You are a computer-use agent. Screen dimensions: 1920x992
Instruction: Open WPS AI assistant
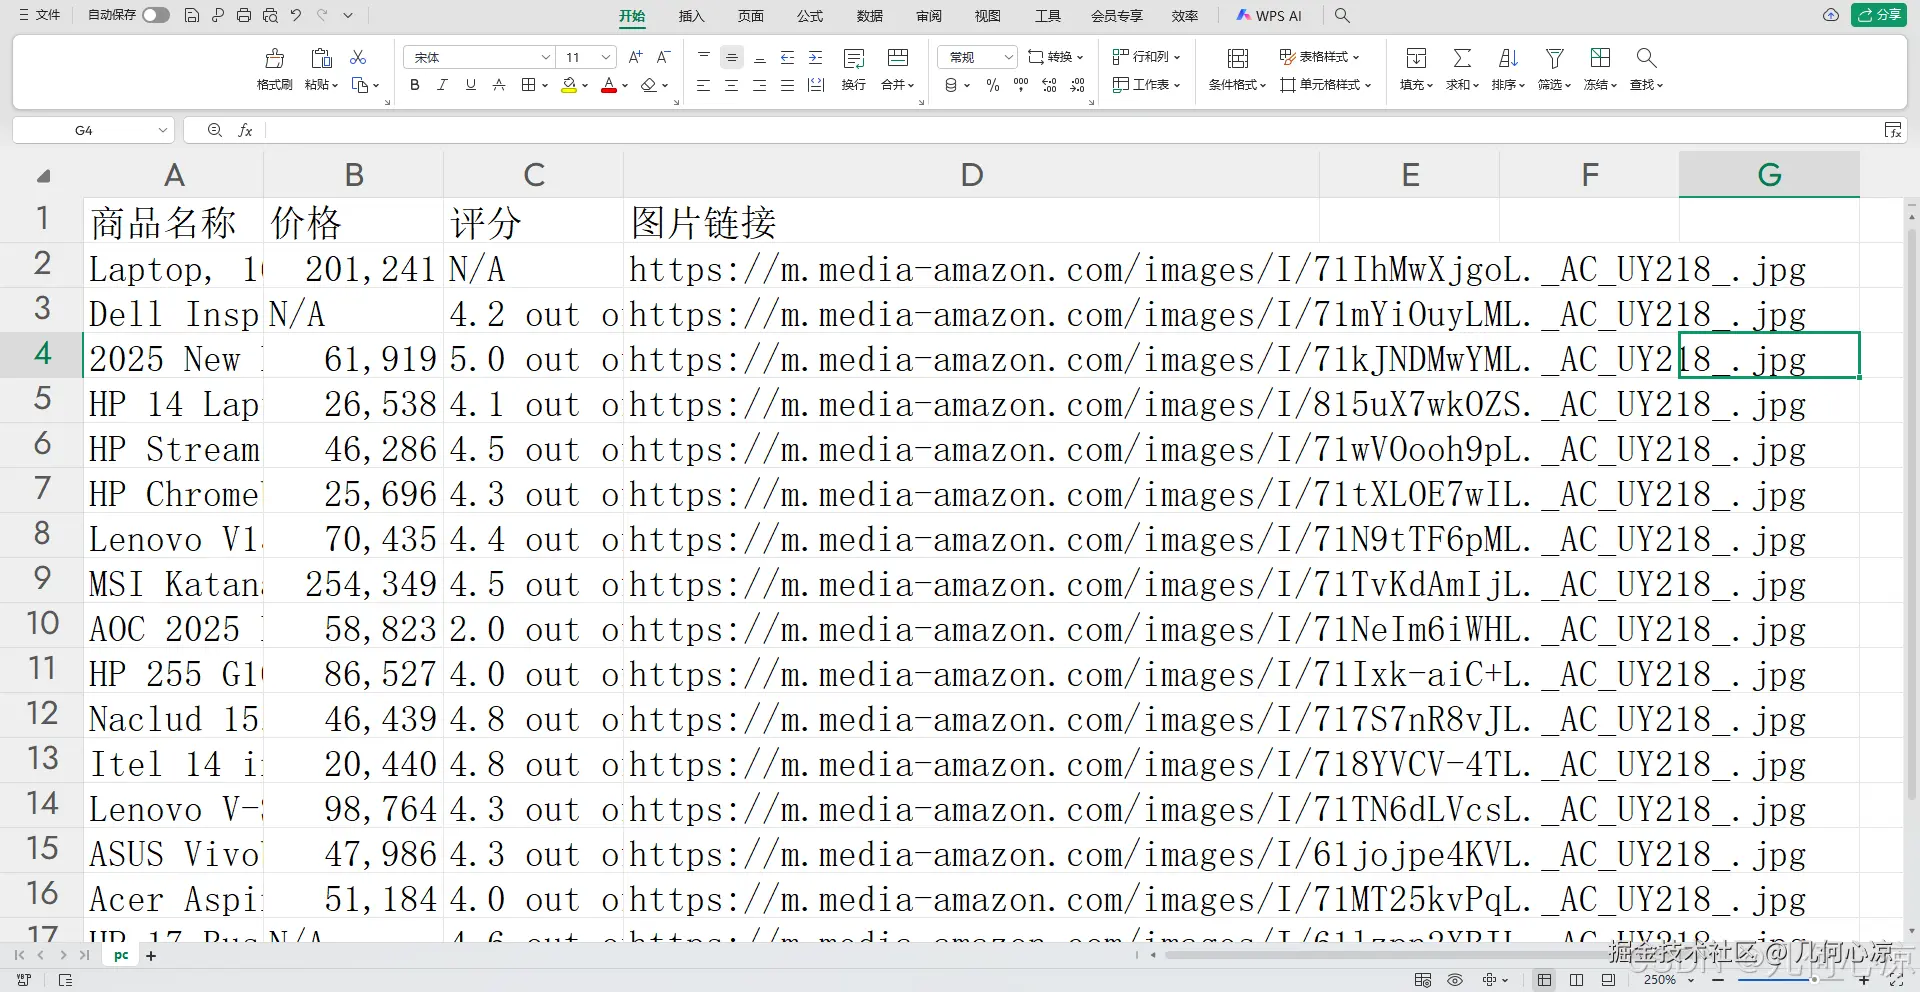pos(1269,16)
